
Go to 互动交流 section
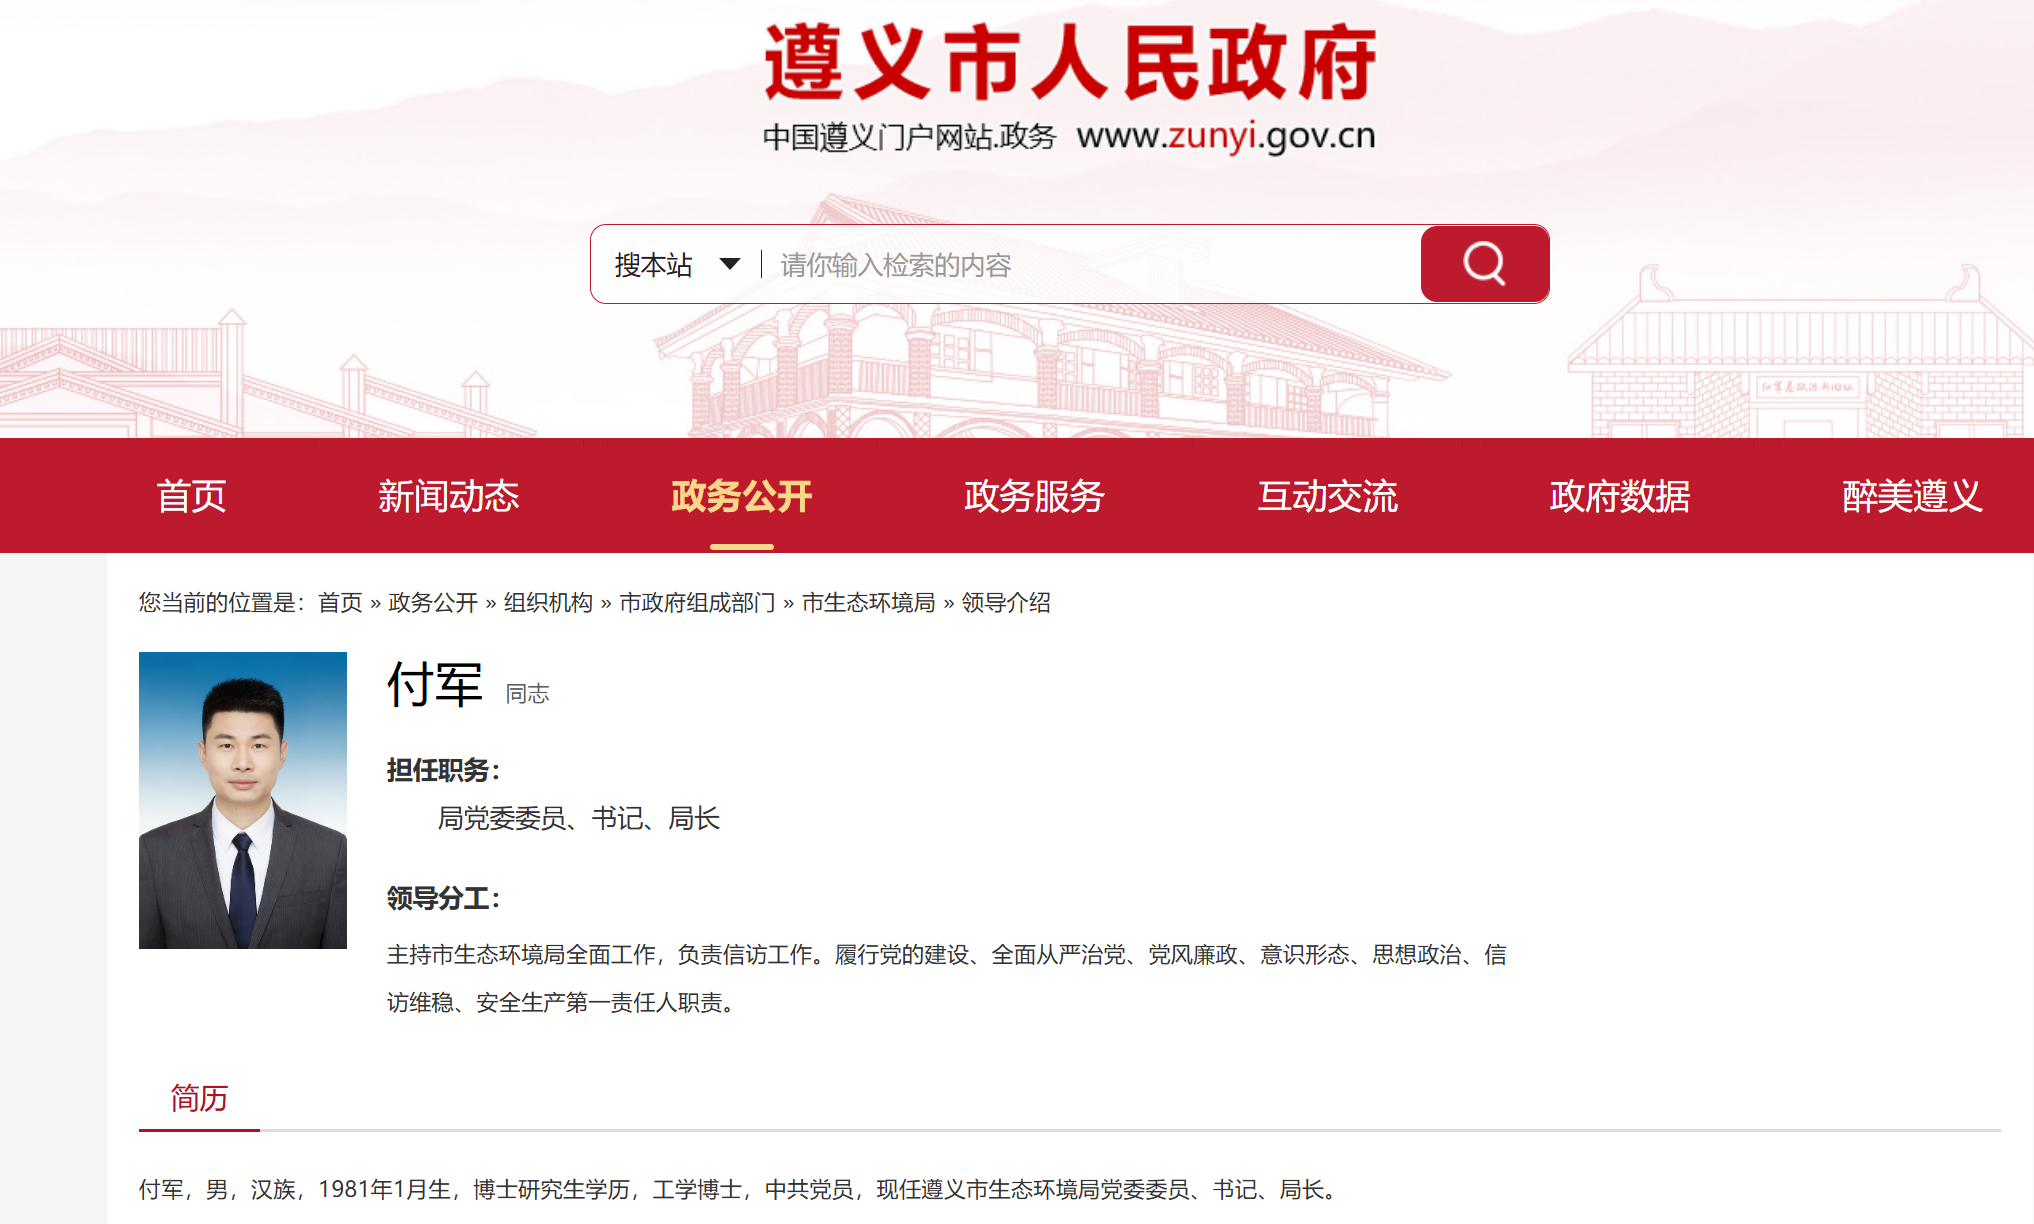[x=1327, y=496]
